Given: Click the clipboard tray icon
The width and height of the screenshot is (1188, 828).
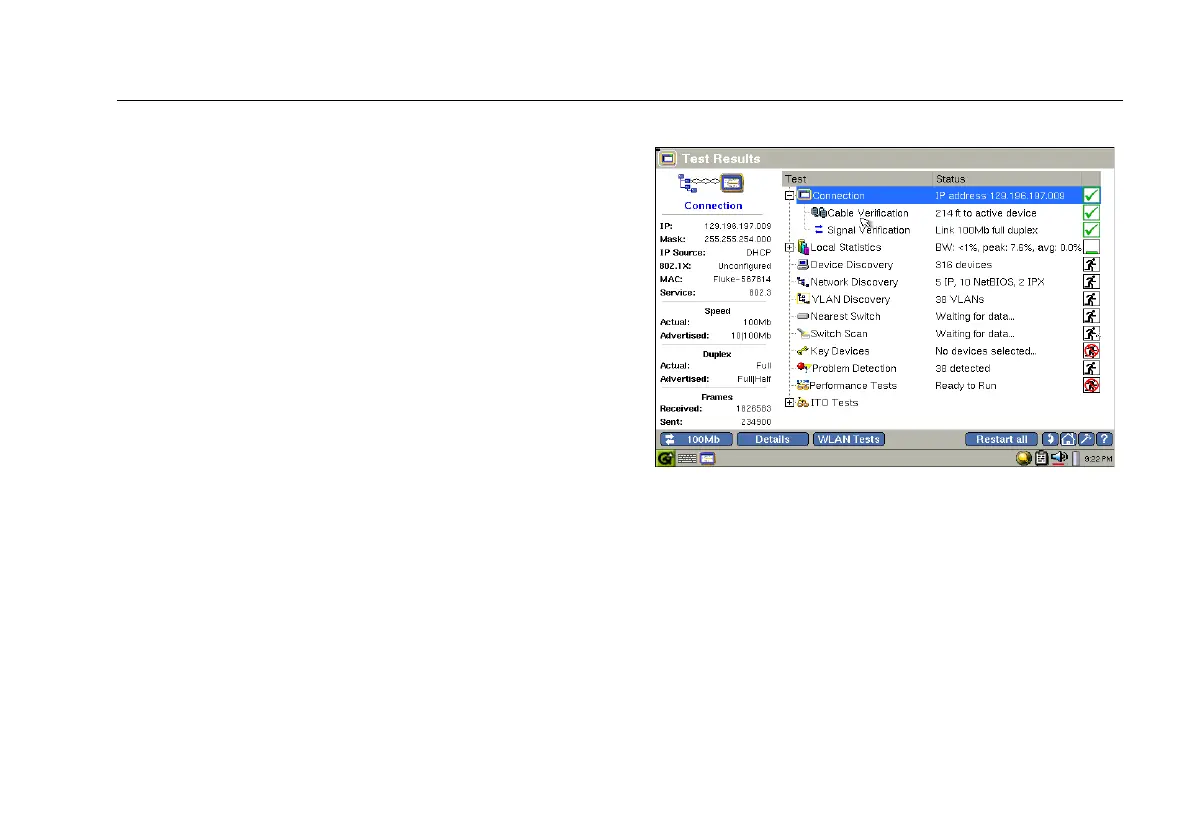Looking at the screenshot, I should pos(1042,458).
